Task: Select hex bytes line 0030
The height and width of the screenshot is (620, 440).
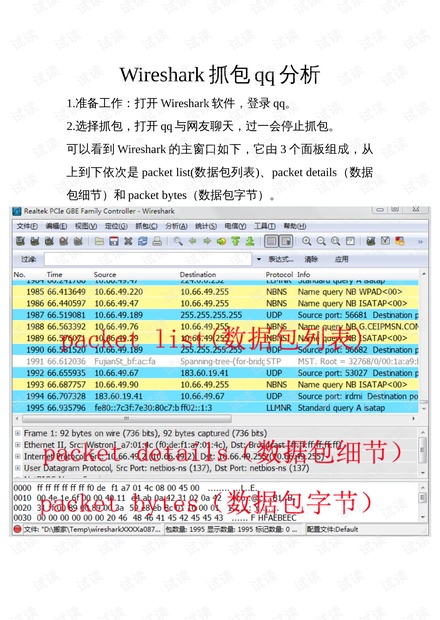Action: 155,517
